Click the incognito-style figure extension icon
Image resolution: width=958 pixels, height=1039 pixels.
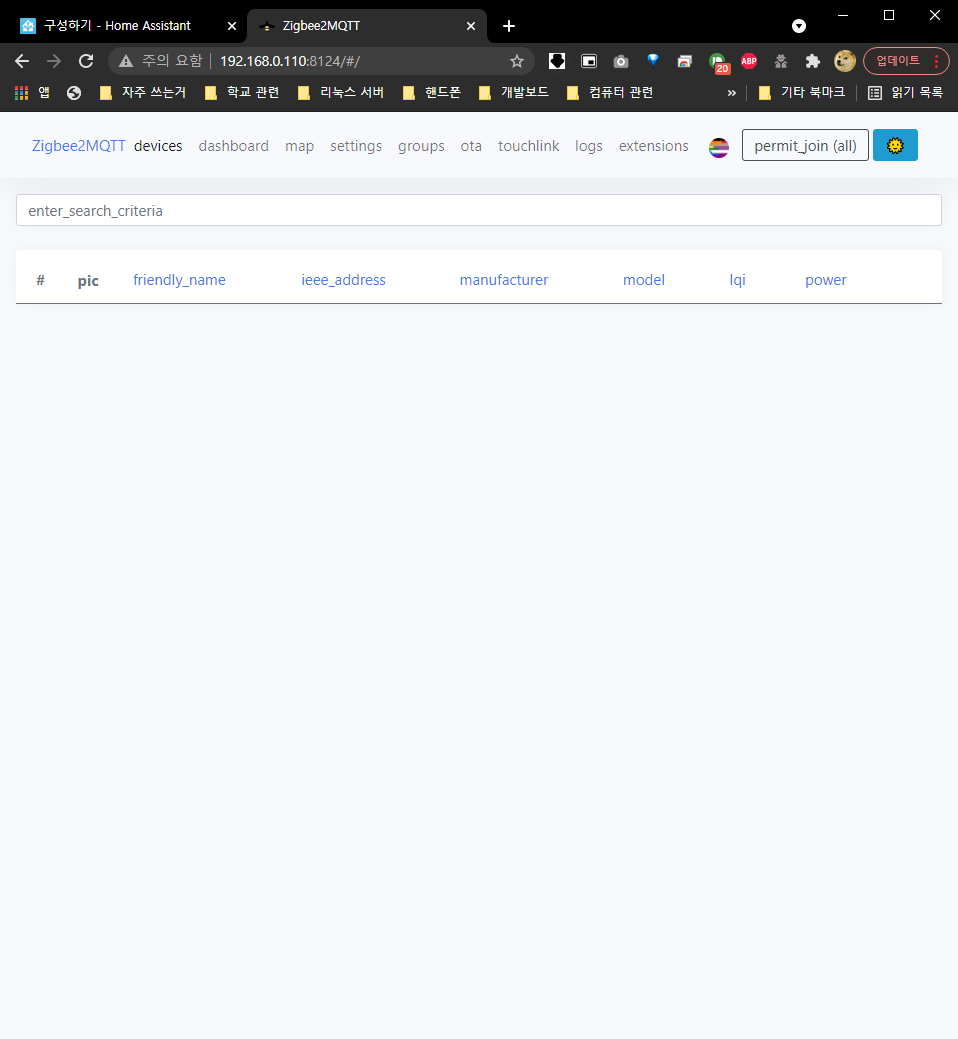780,61
